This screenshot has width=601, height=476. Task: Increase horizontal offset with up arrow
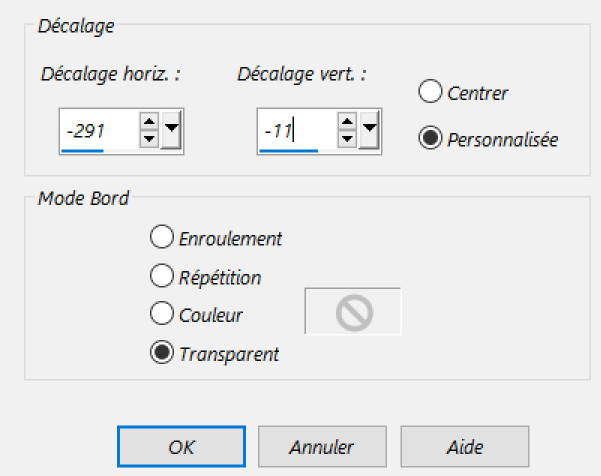coord(149,123)
